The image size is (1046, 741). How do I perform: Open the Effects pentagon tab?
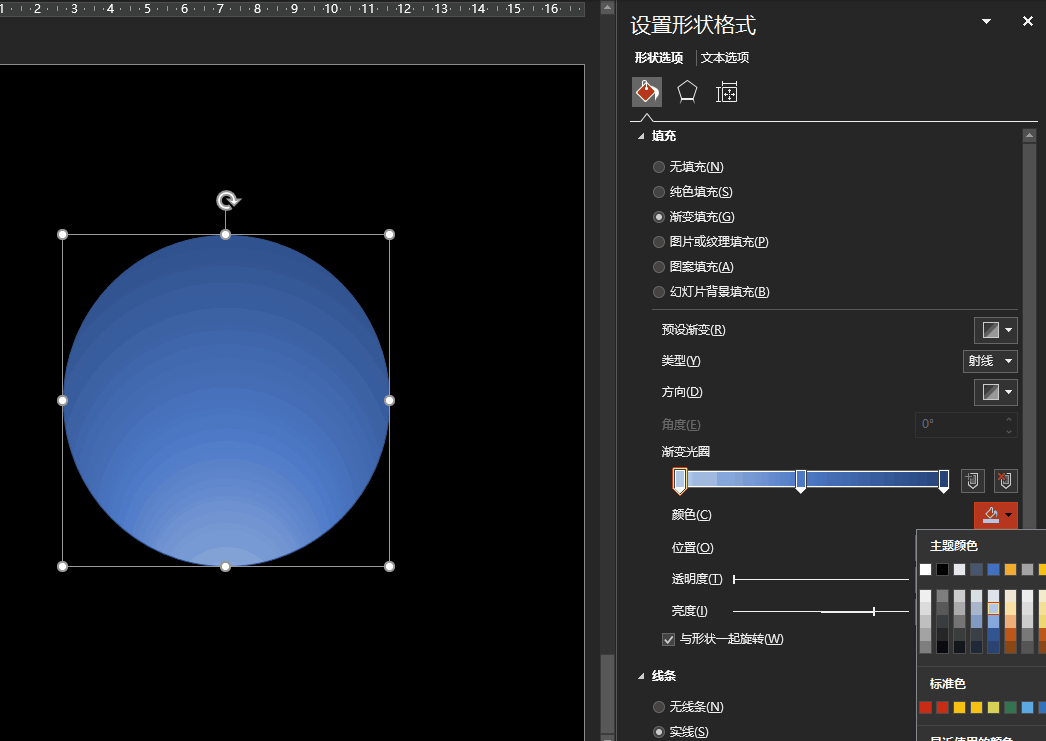[687, 92]
